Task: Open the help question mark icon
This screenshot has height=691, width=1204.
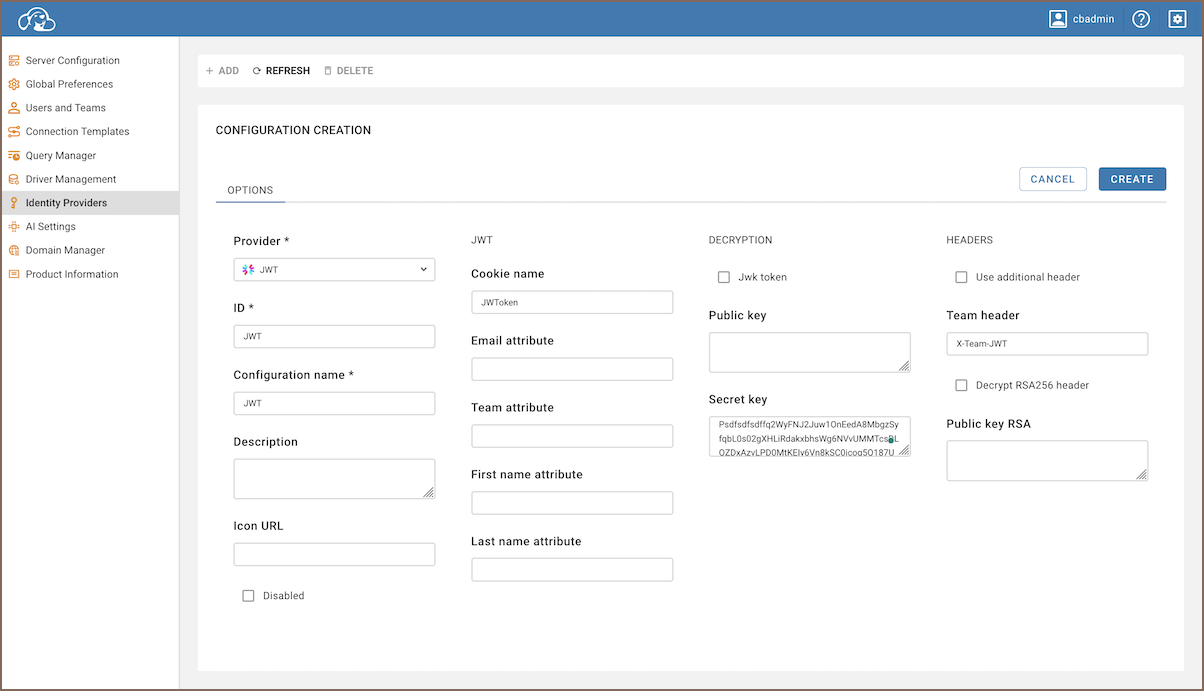Action: point(1141,19)
